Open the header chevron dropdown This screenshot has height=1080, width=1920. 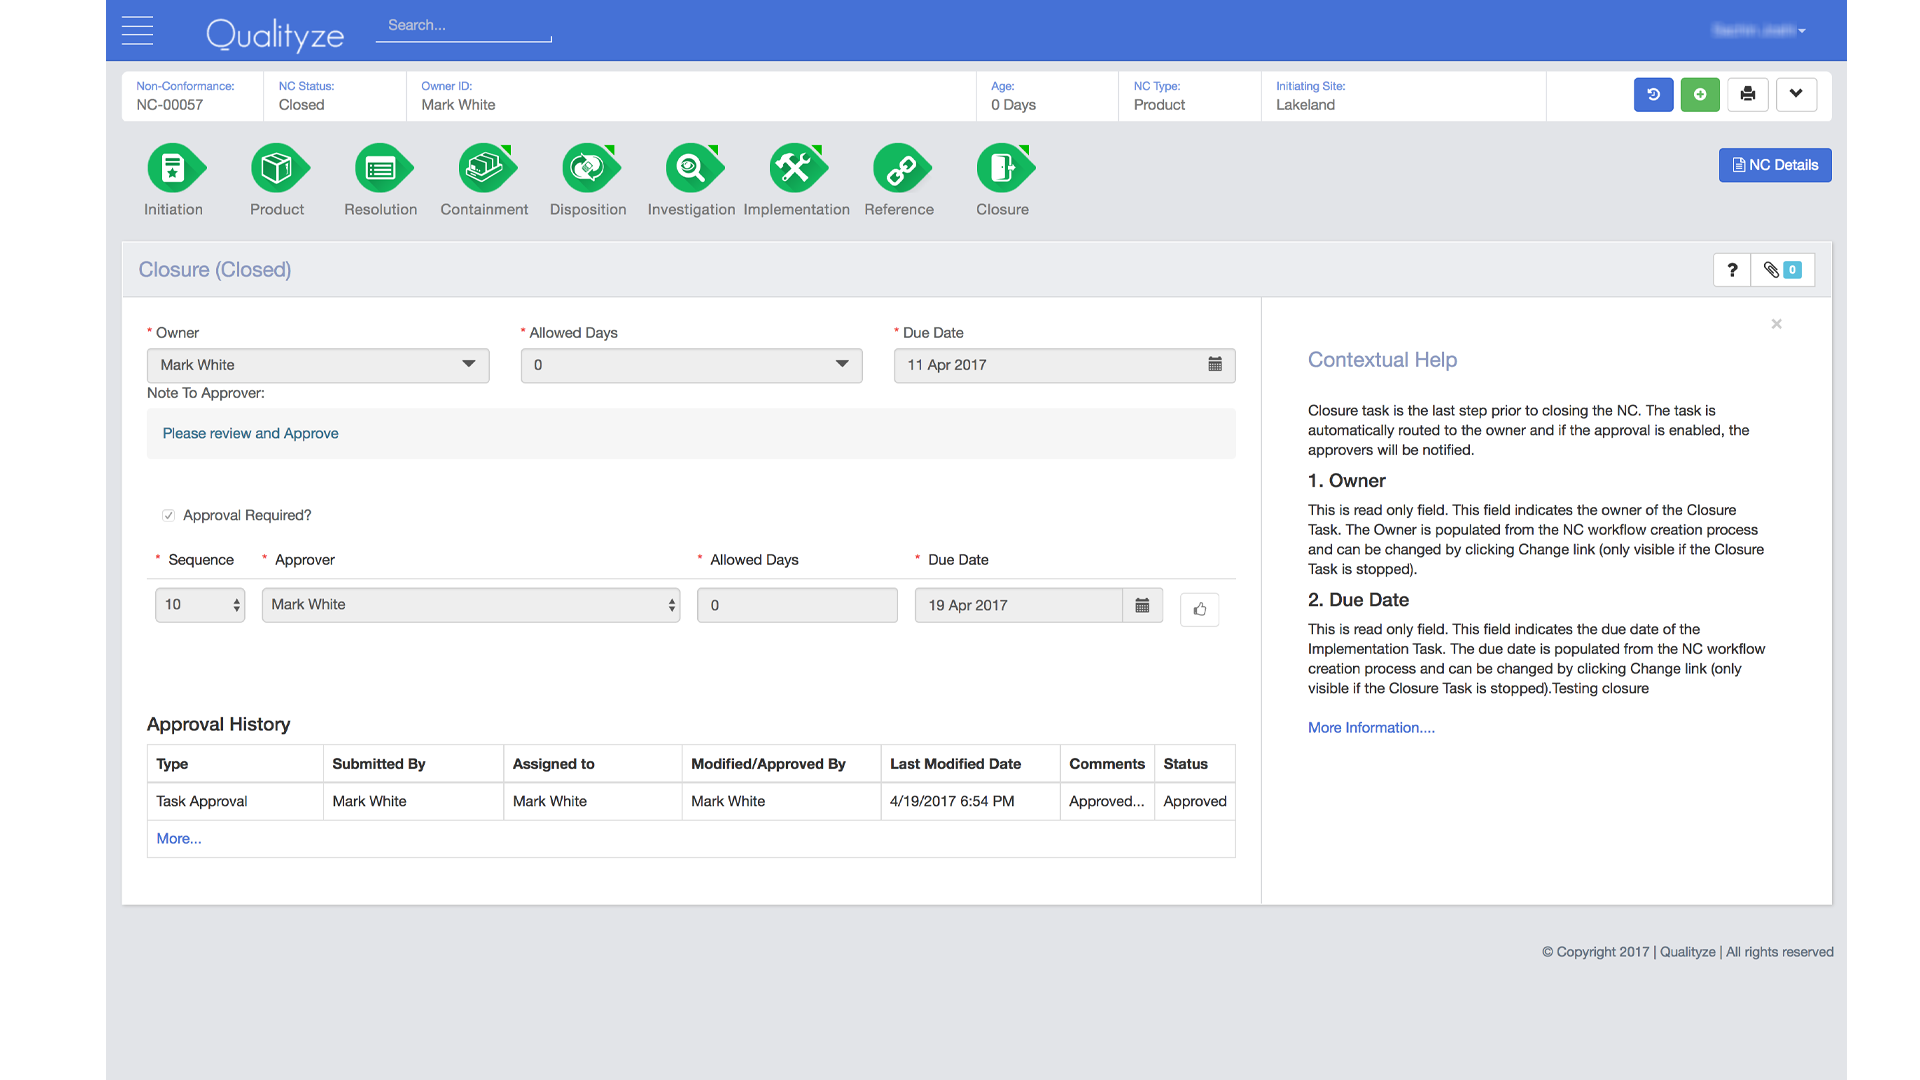[x=1795, y=94]
